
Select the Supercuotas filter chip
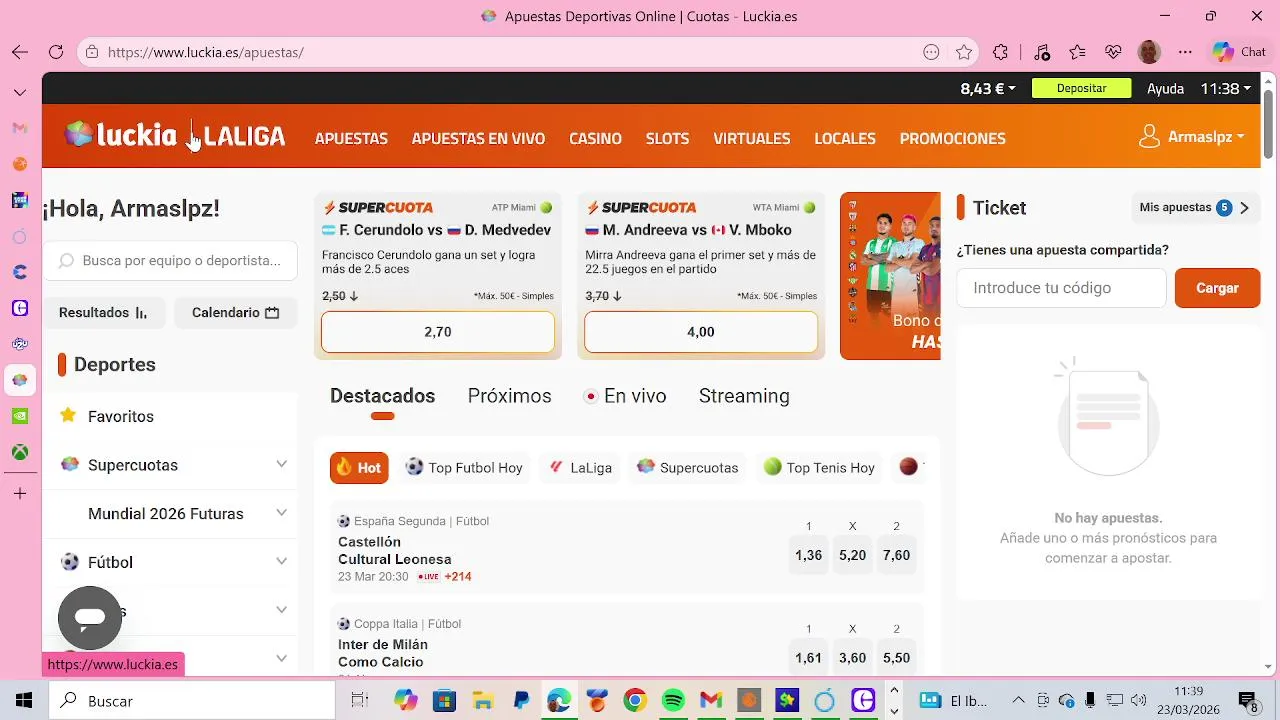[688, 467]
